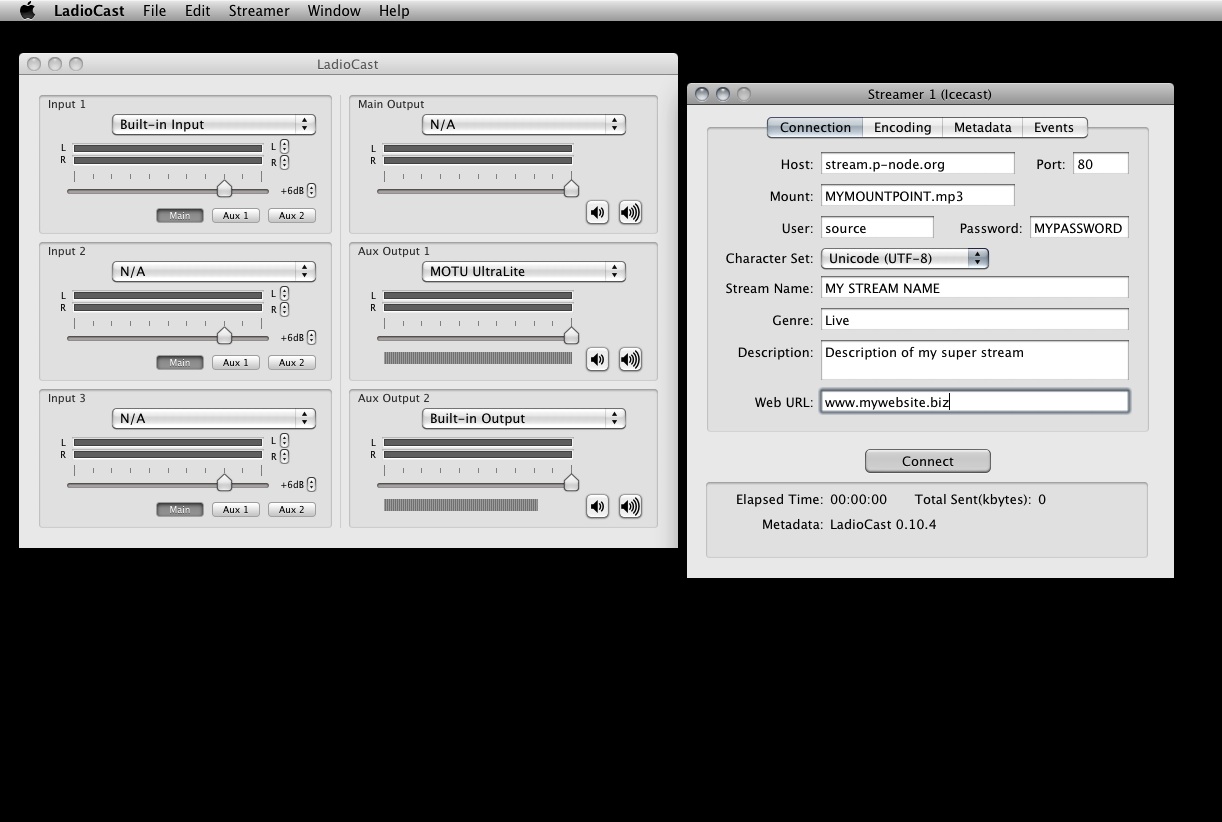The width and height of the screenshot is (1222, 822).
Task: Click Main Output low-volume speaker icon
Action: [x=597, y=212]
